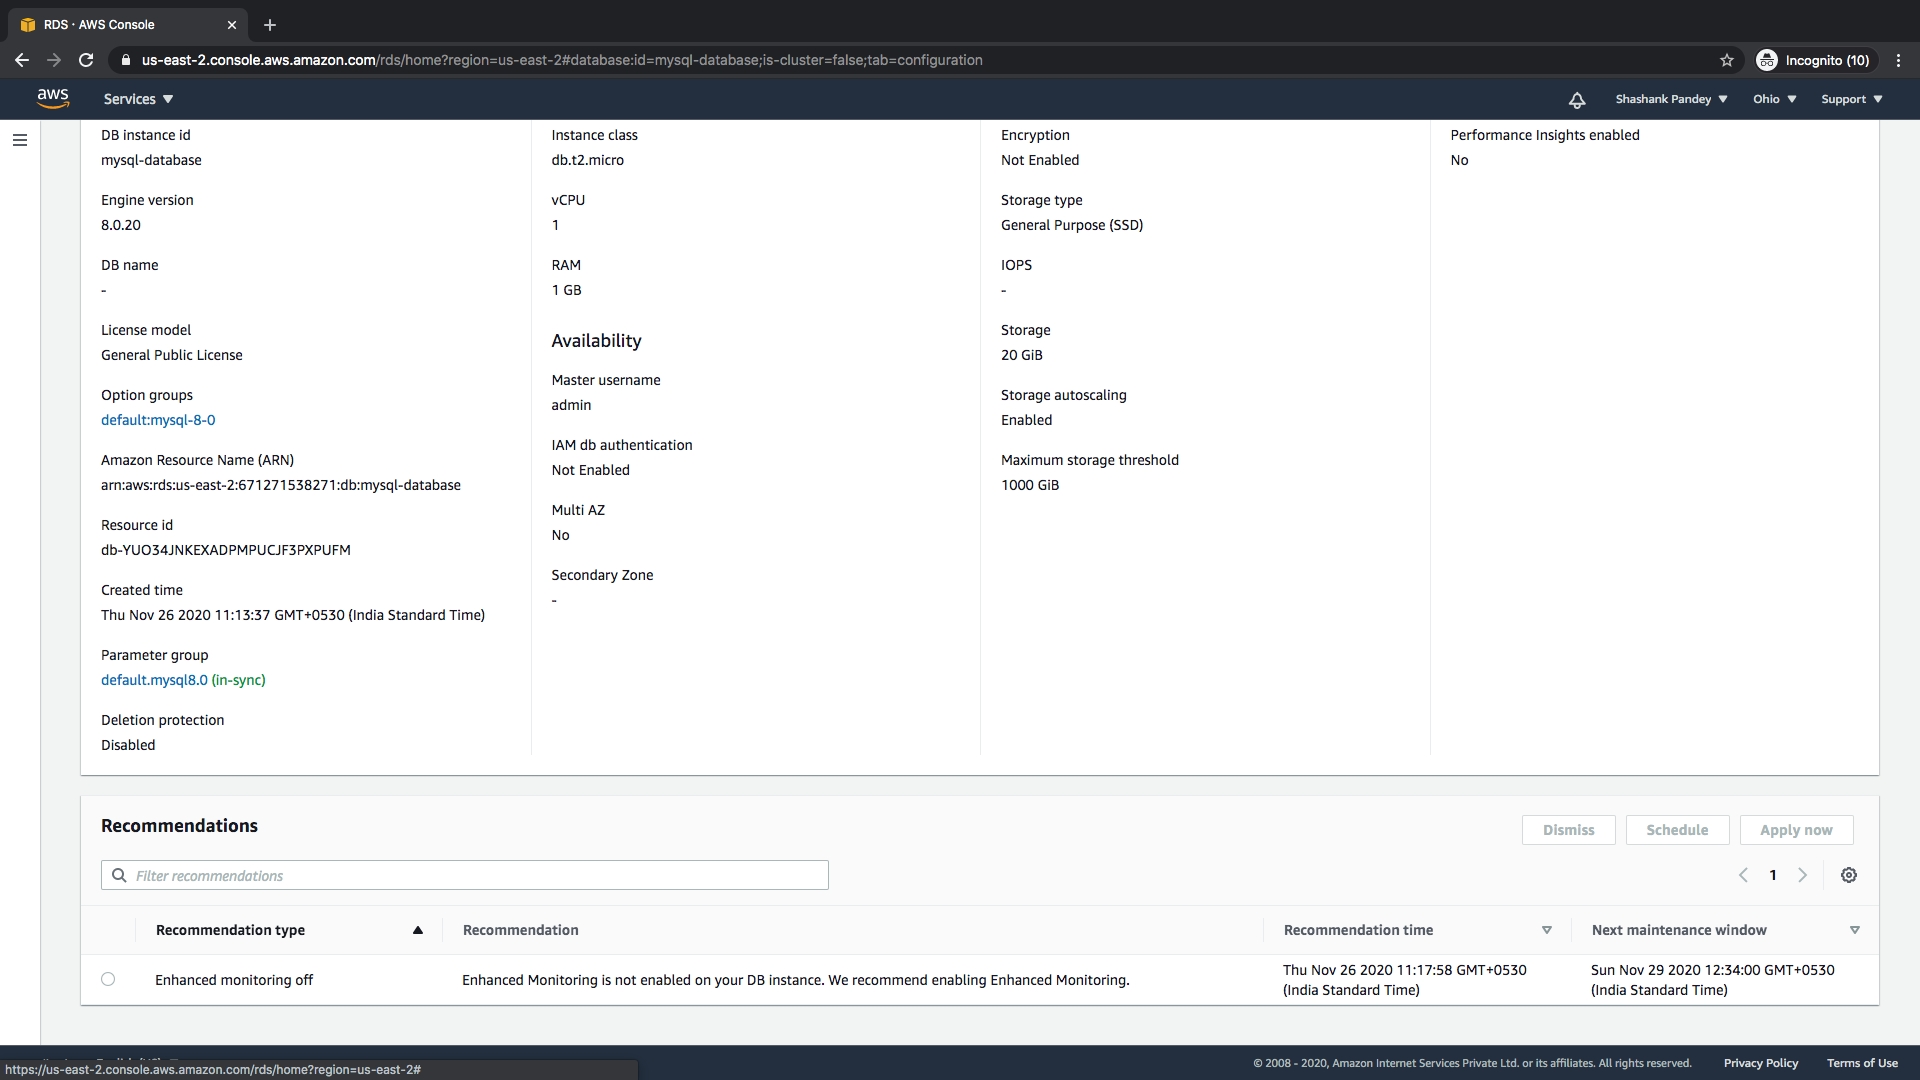Screen dimensions: 1920x1080
Task: Click the AWS logo home icon
Action: 53,98
